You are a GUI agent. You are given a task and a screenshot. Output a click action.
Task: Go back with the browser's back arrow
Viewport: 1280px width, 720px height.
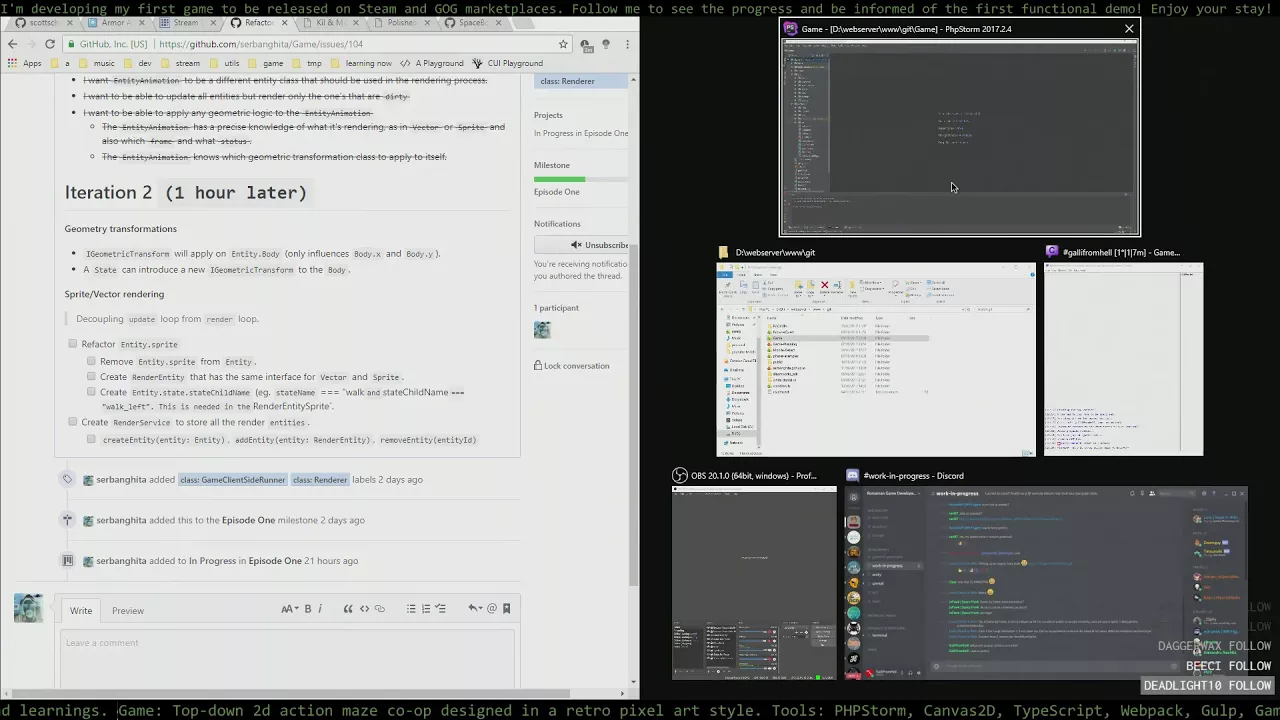(12, 44)
